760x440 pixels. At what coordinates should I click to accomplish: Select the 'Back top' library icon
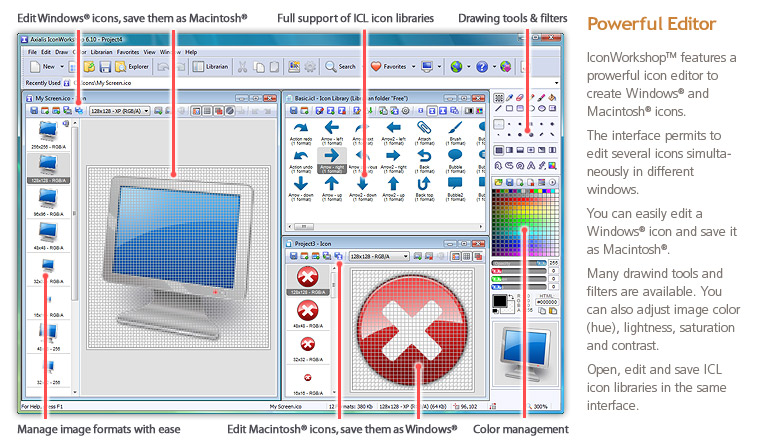424,189
